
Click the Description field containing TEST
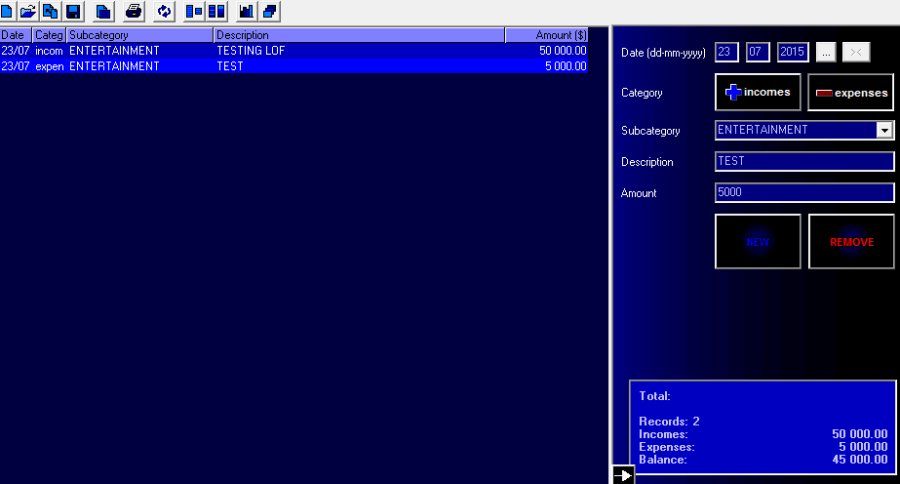coord(804,161)
